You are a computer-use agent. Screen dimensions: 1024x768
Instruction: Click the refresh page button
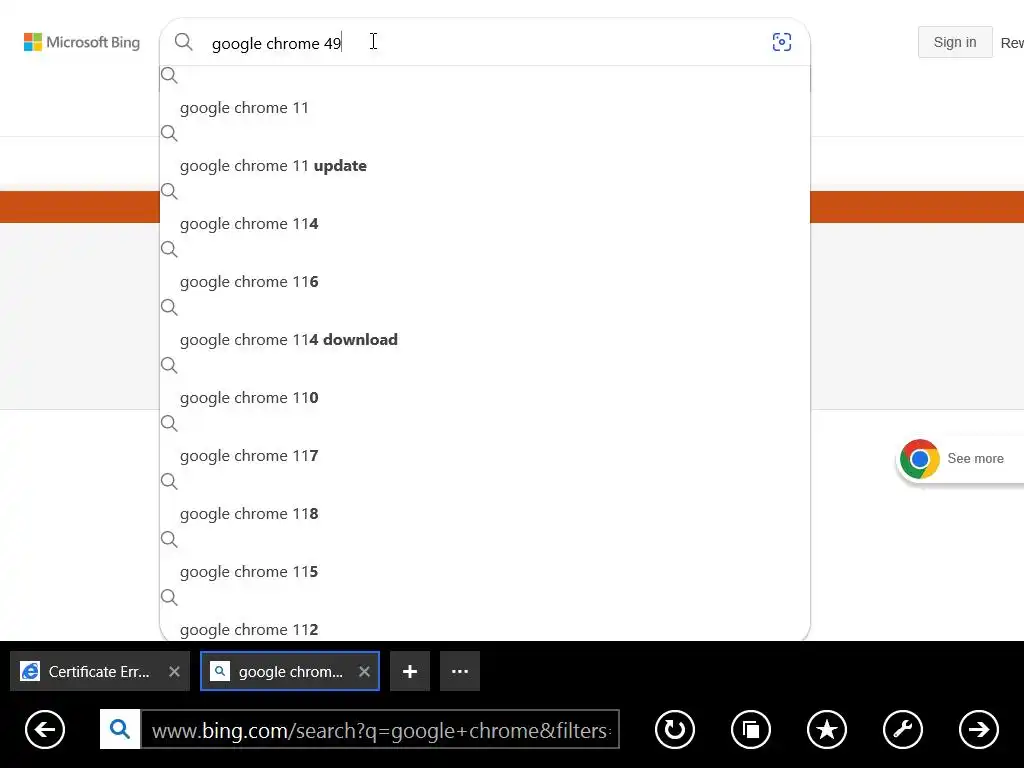click(x=675, y=729)
